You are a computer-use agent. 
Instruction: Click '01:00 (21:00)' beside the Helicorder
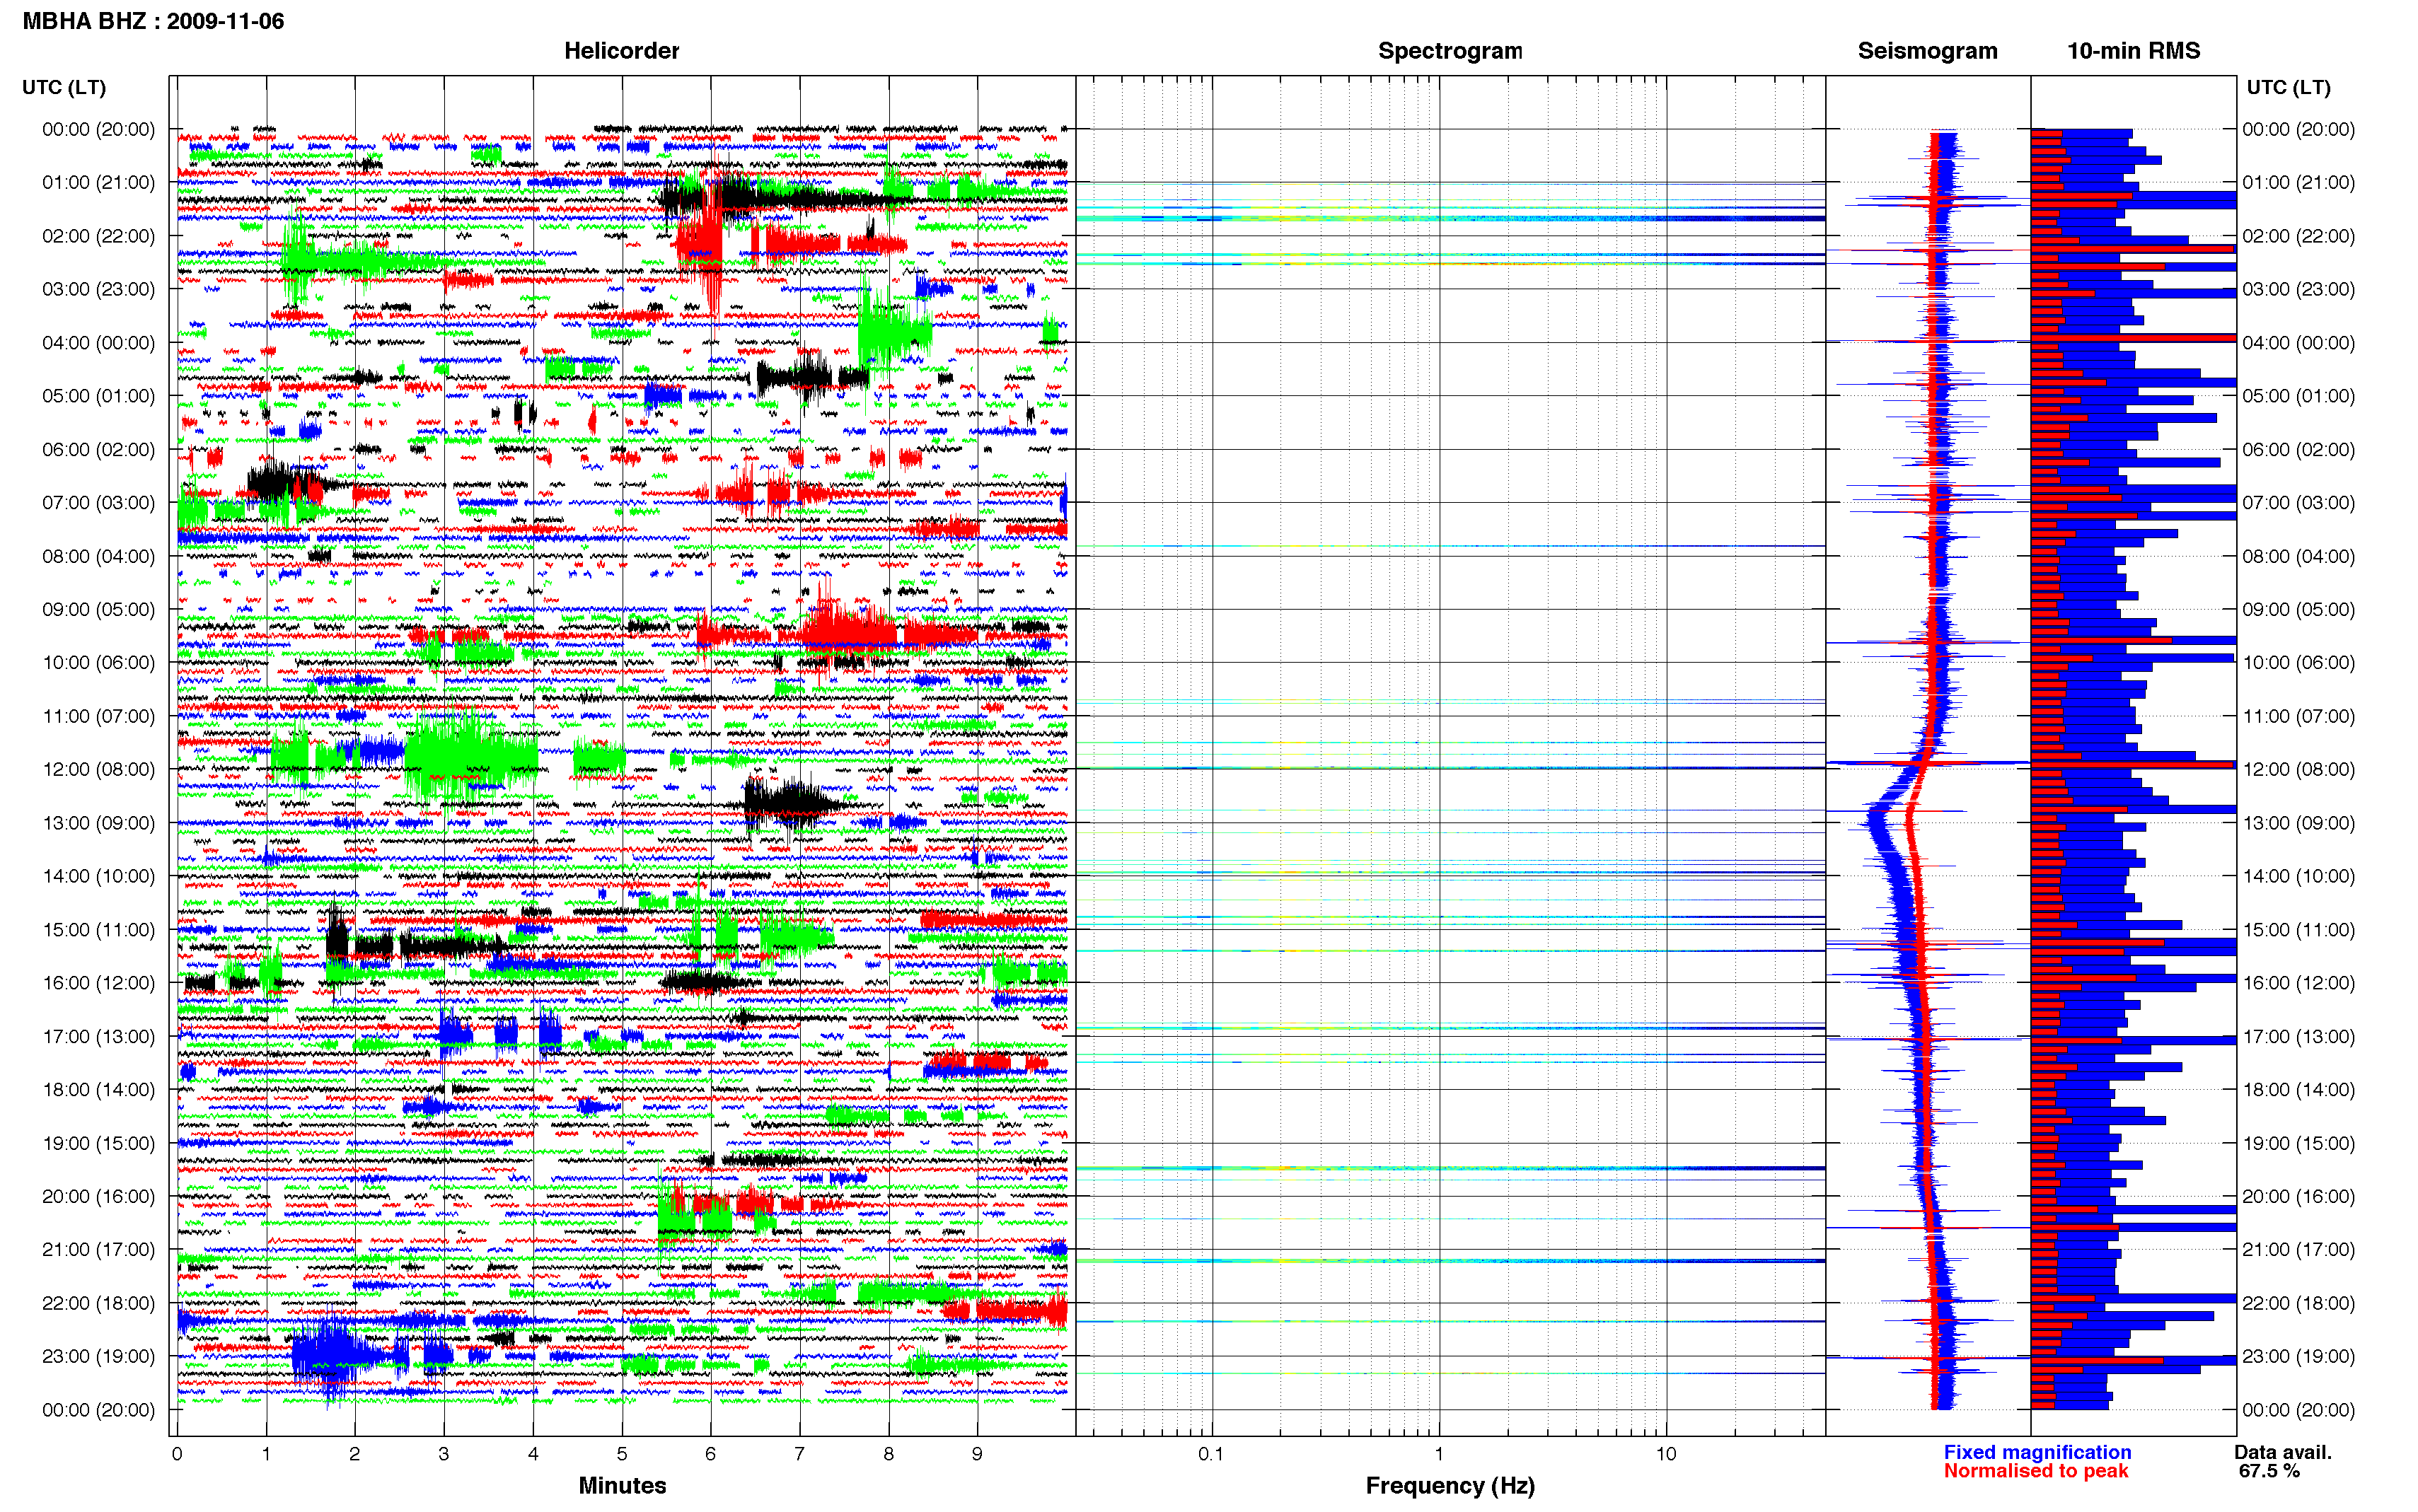(x=98, y=182)
